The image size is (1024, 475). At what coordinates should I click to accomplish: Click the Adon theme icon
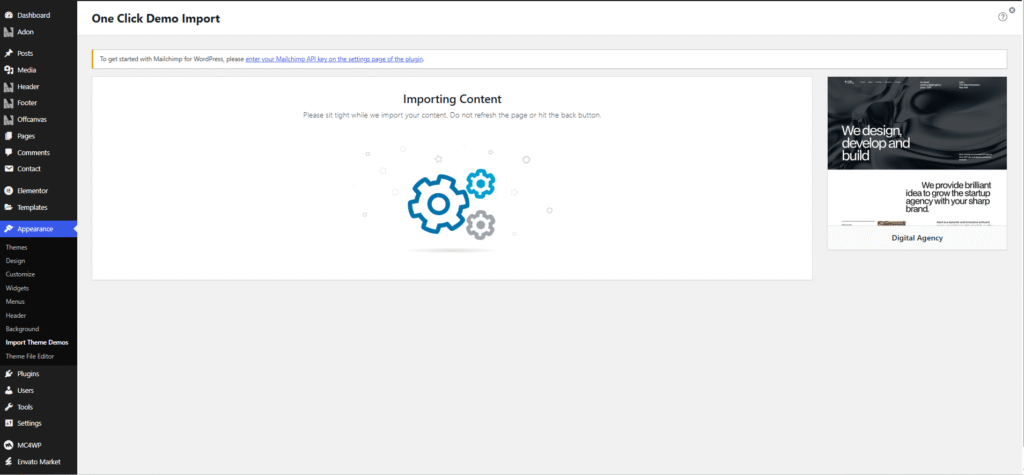pos(8,31)
